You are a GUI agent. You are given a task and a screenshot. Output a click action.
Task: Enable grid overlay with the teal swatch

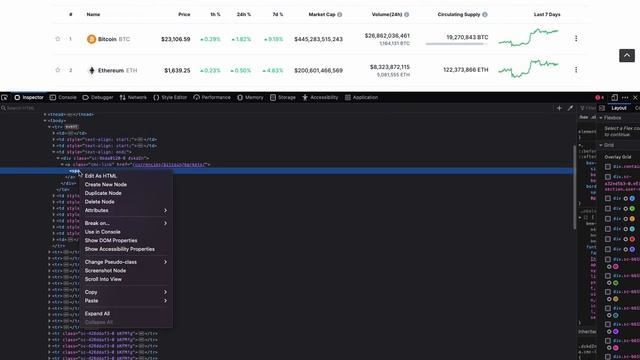[x=608, y=229]
